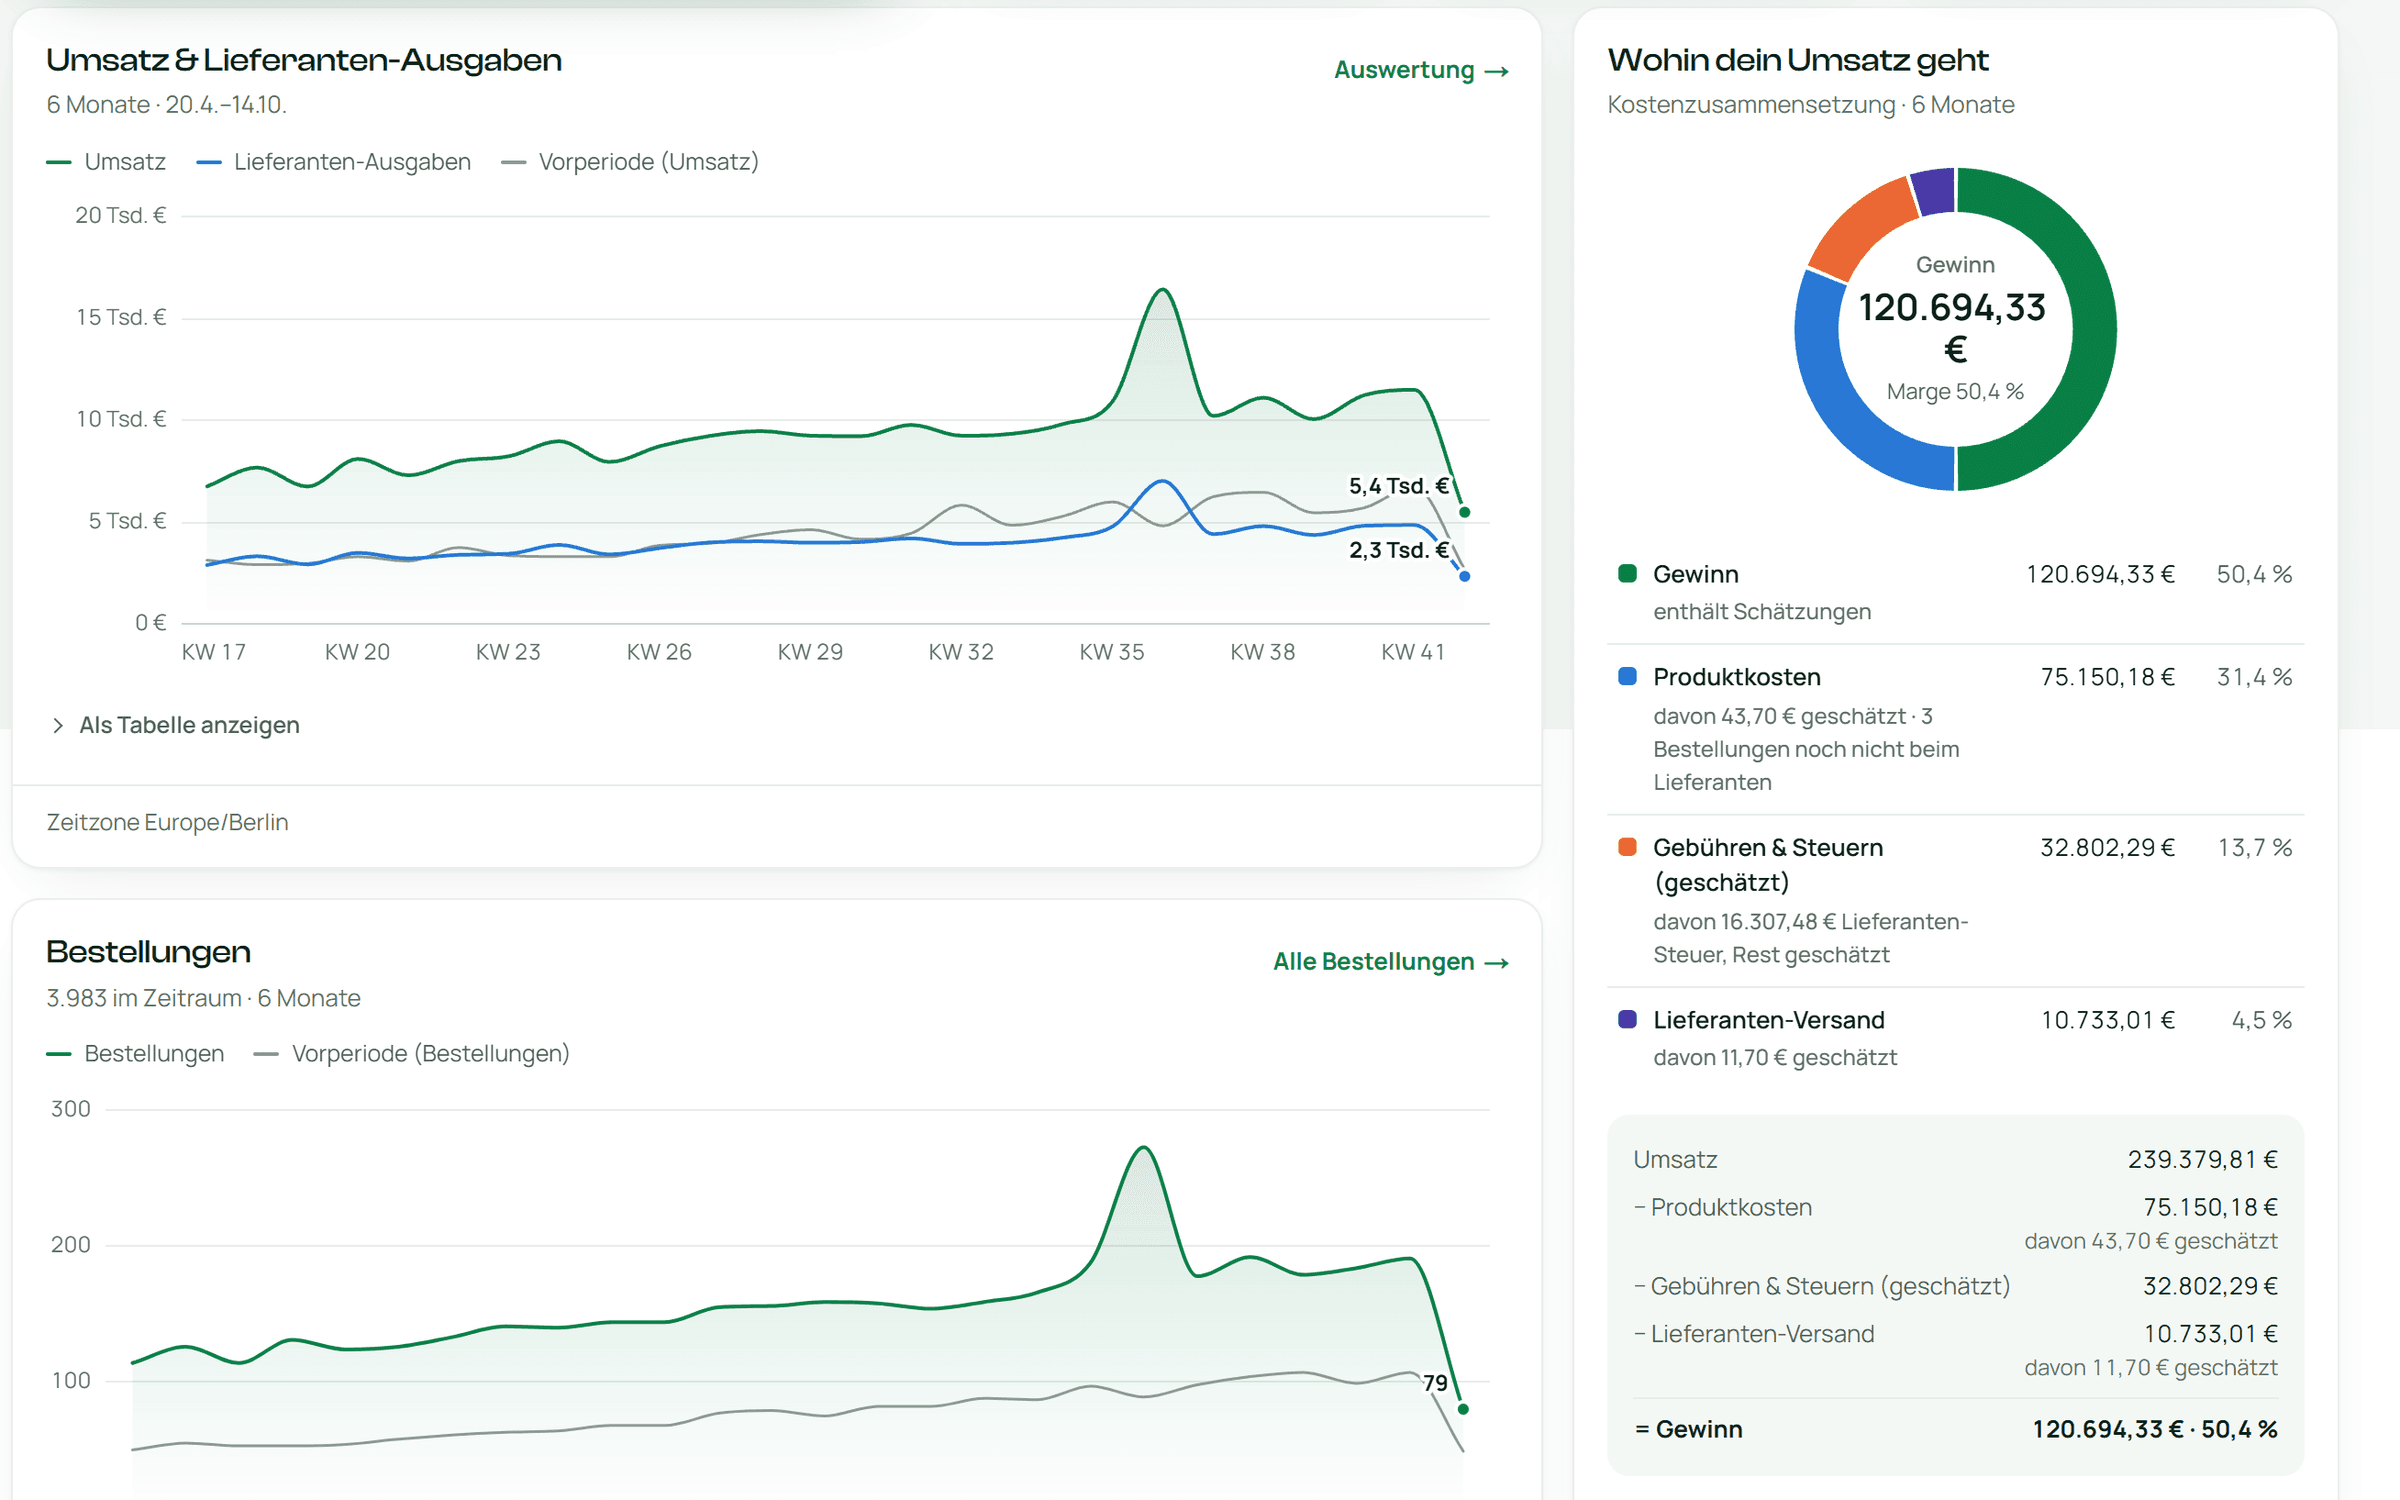Click '6 Monate · 20.4.–14.10.' subtitle
The image size is (2400, 1500).
point(166,105)
